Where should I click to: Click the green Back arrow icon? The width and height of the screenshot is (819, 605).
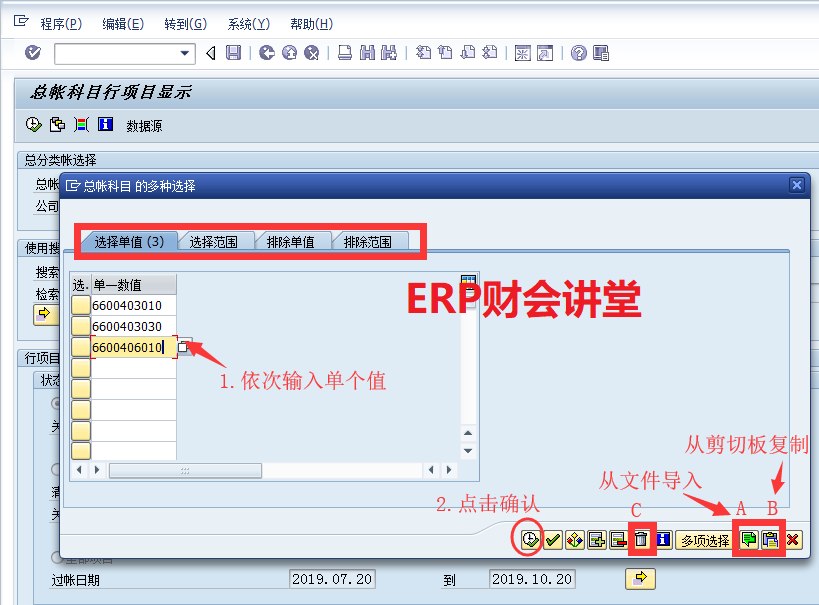click(266, 53)
